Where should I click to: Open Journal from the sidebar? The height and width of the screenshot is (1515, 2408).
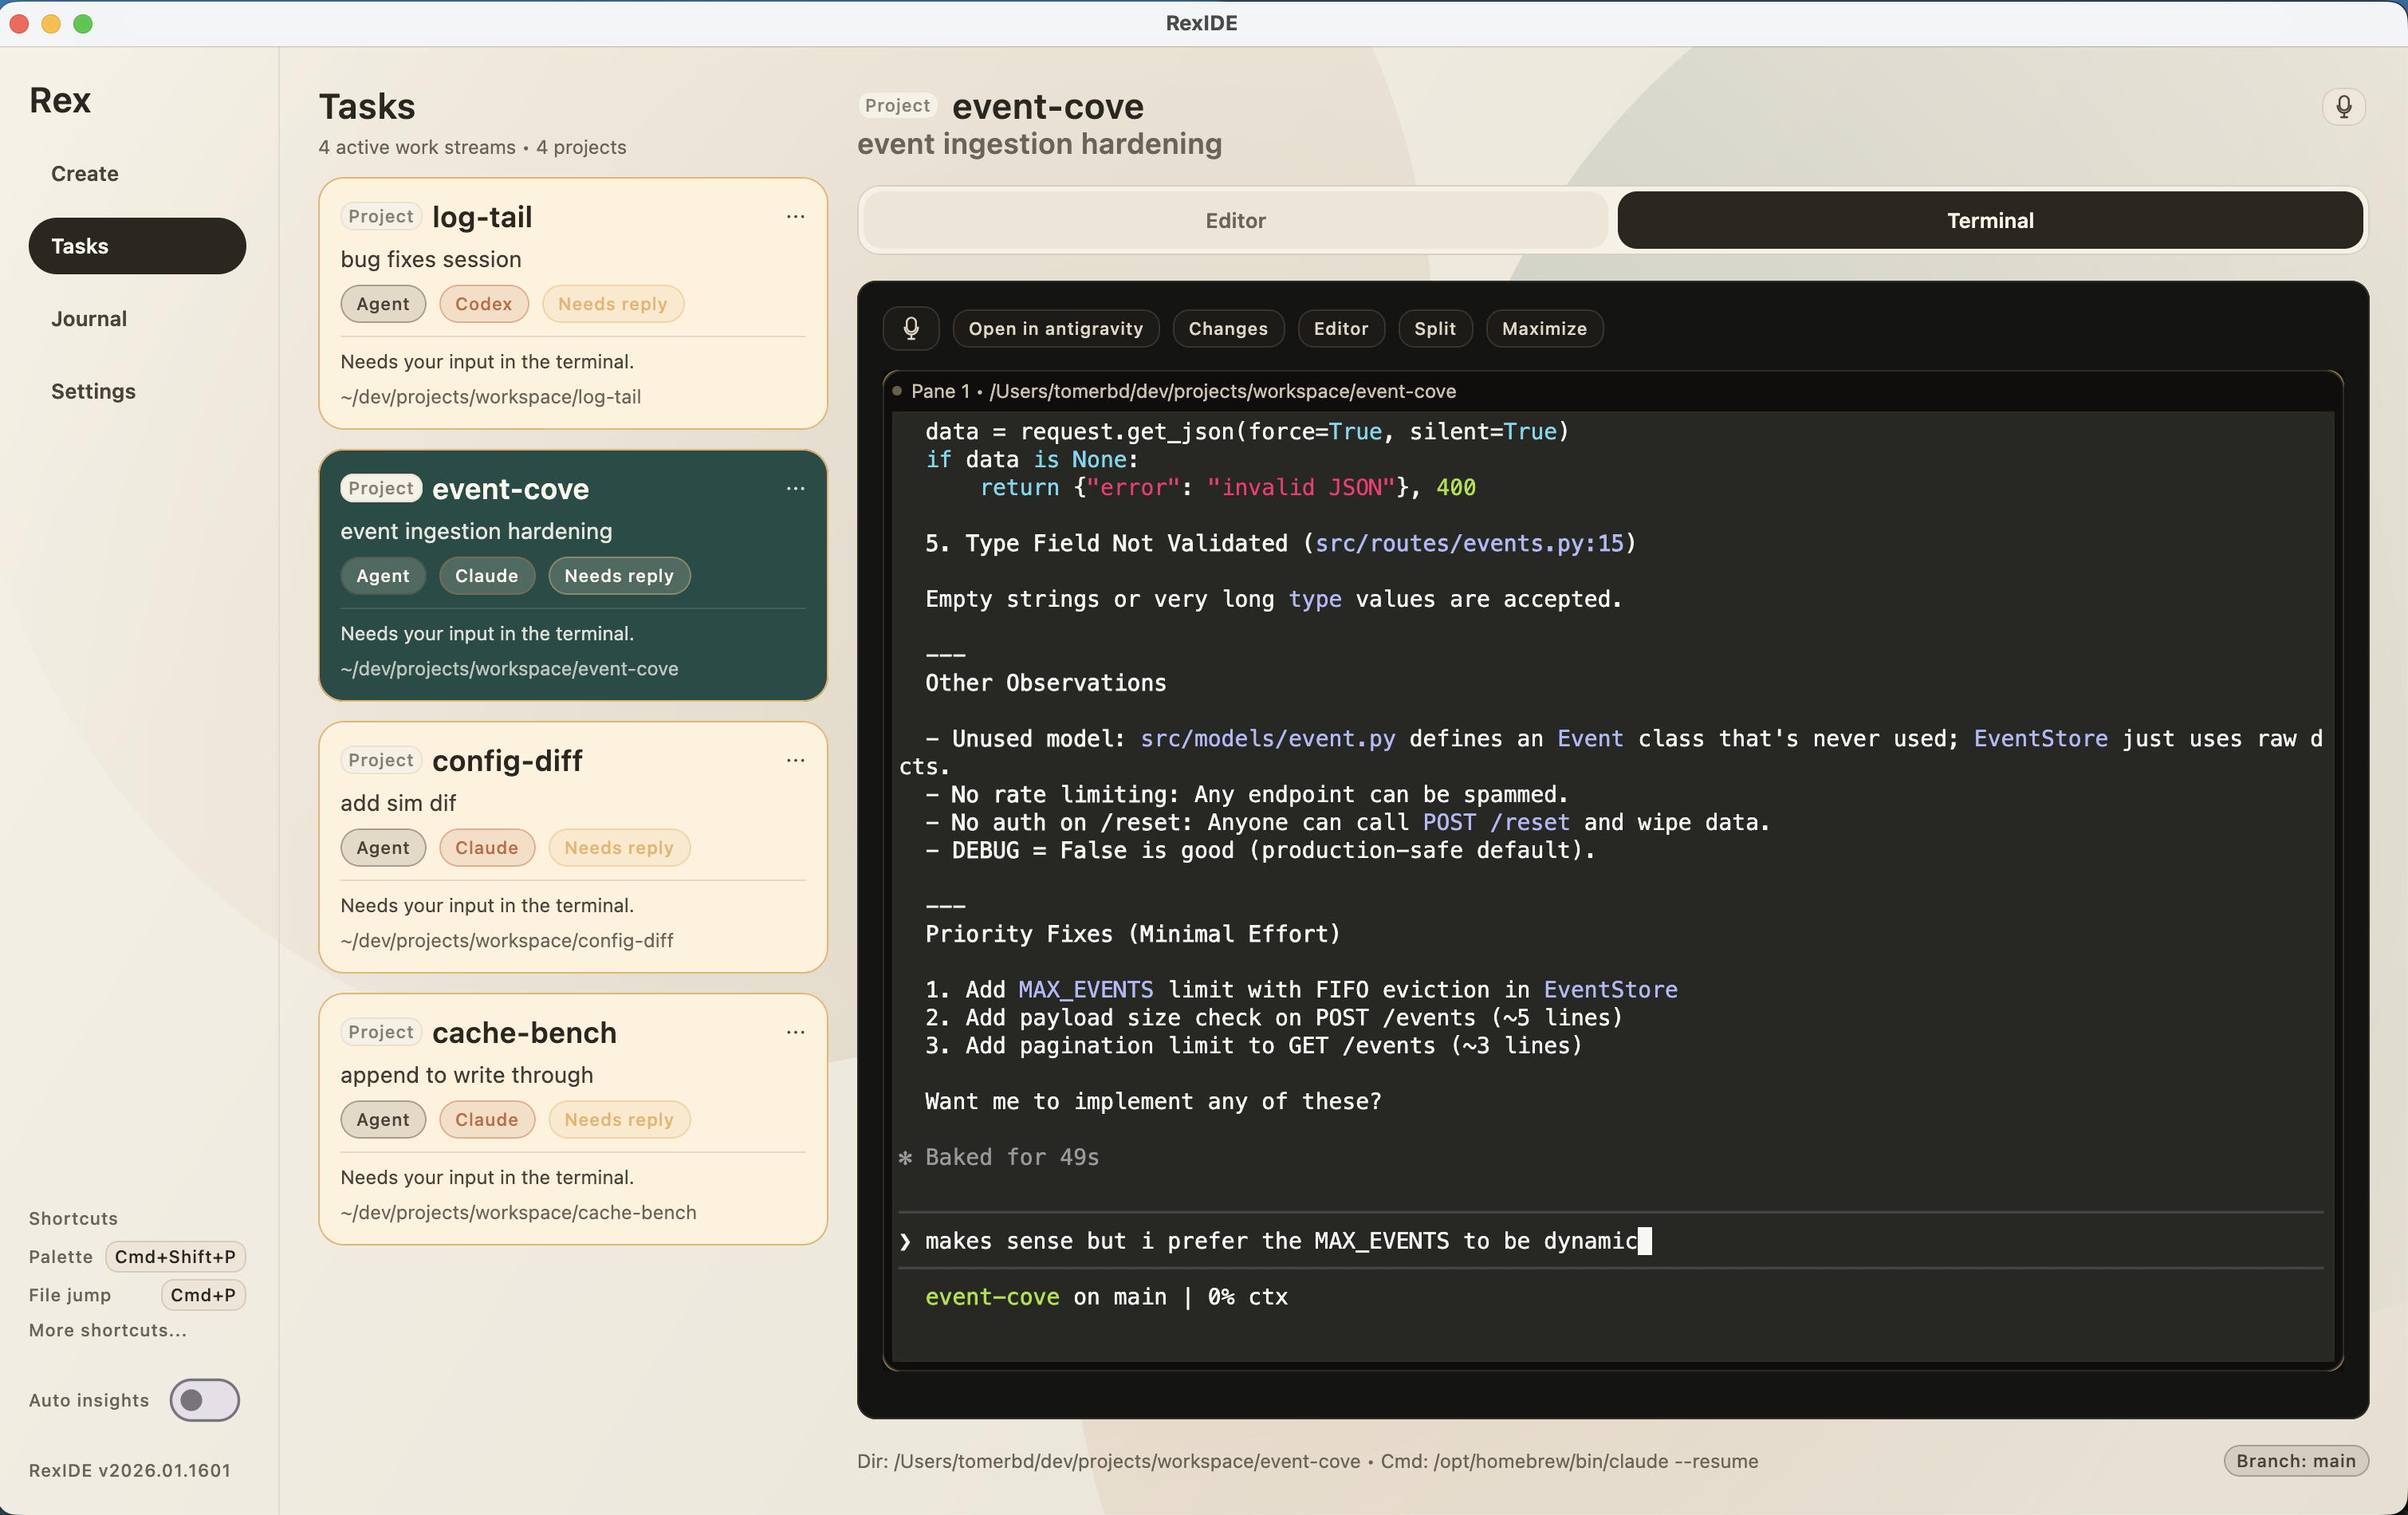pos(88,318)
